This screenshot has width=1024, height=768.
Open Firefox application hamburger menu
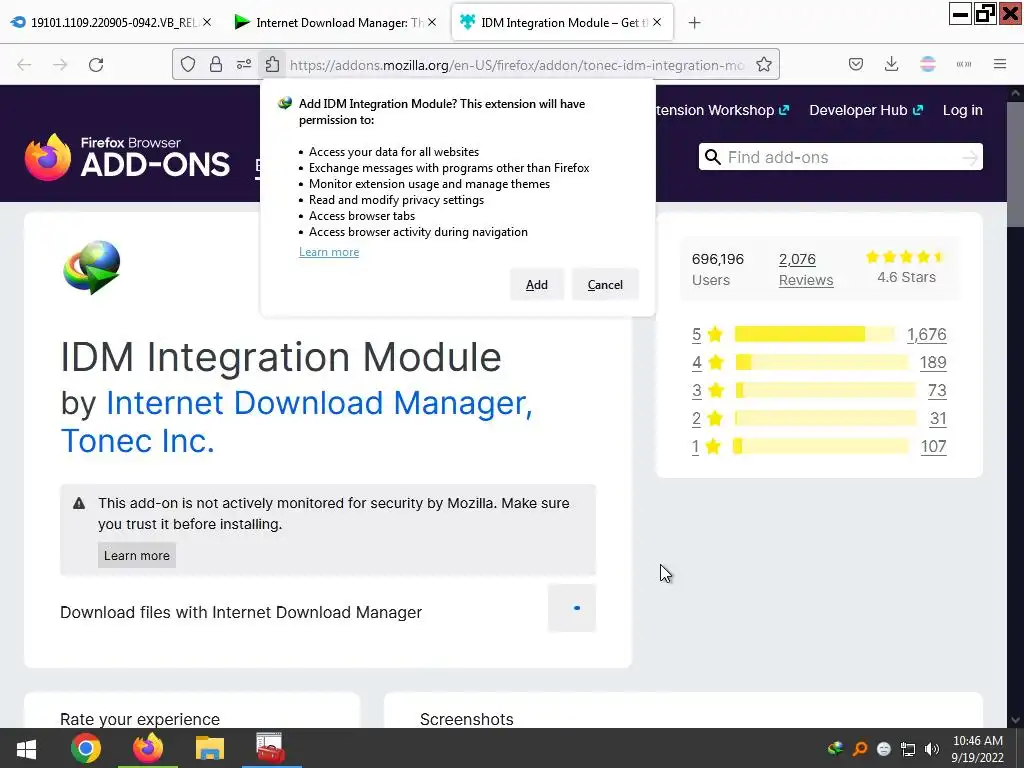click(x=1000, y=64)
